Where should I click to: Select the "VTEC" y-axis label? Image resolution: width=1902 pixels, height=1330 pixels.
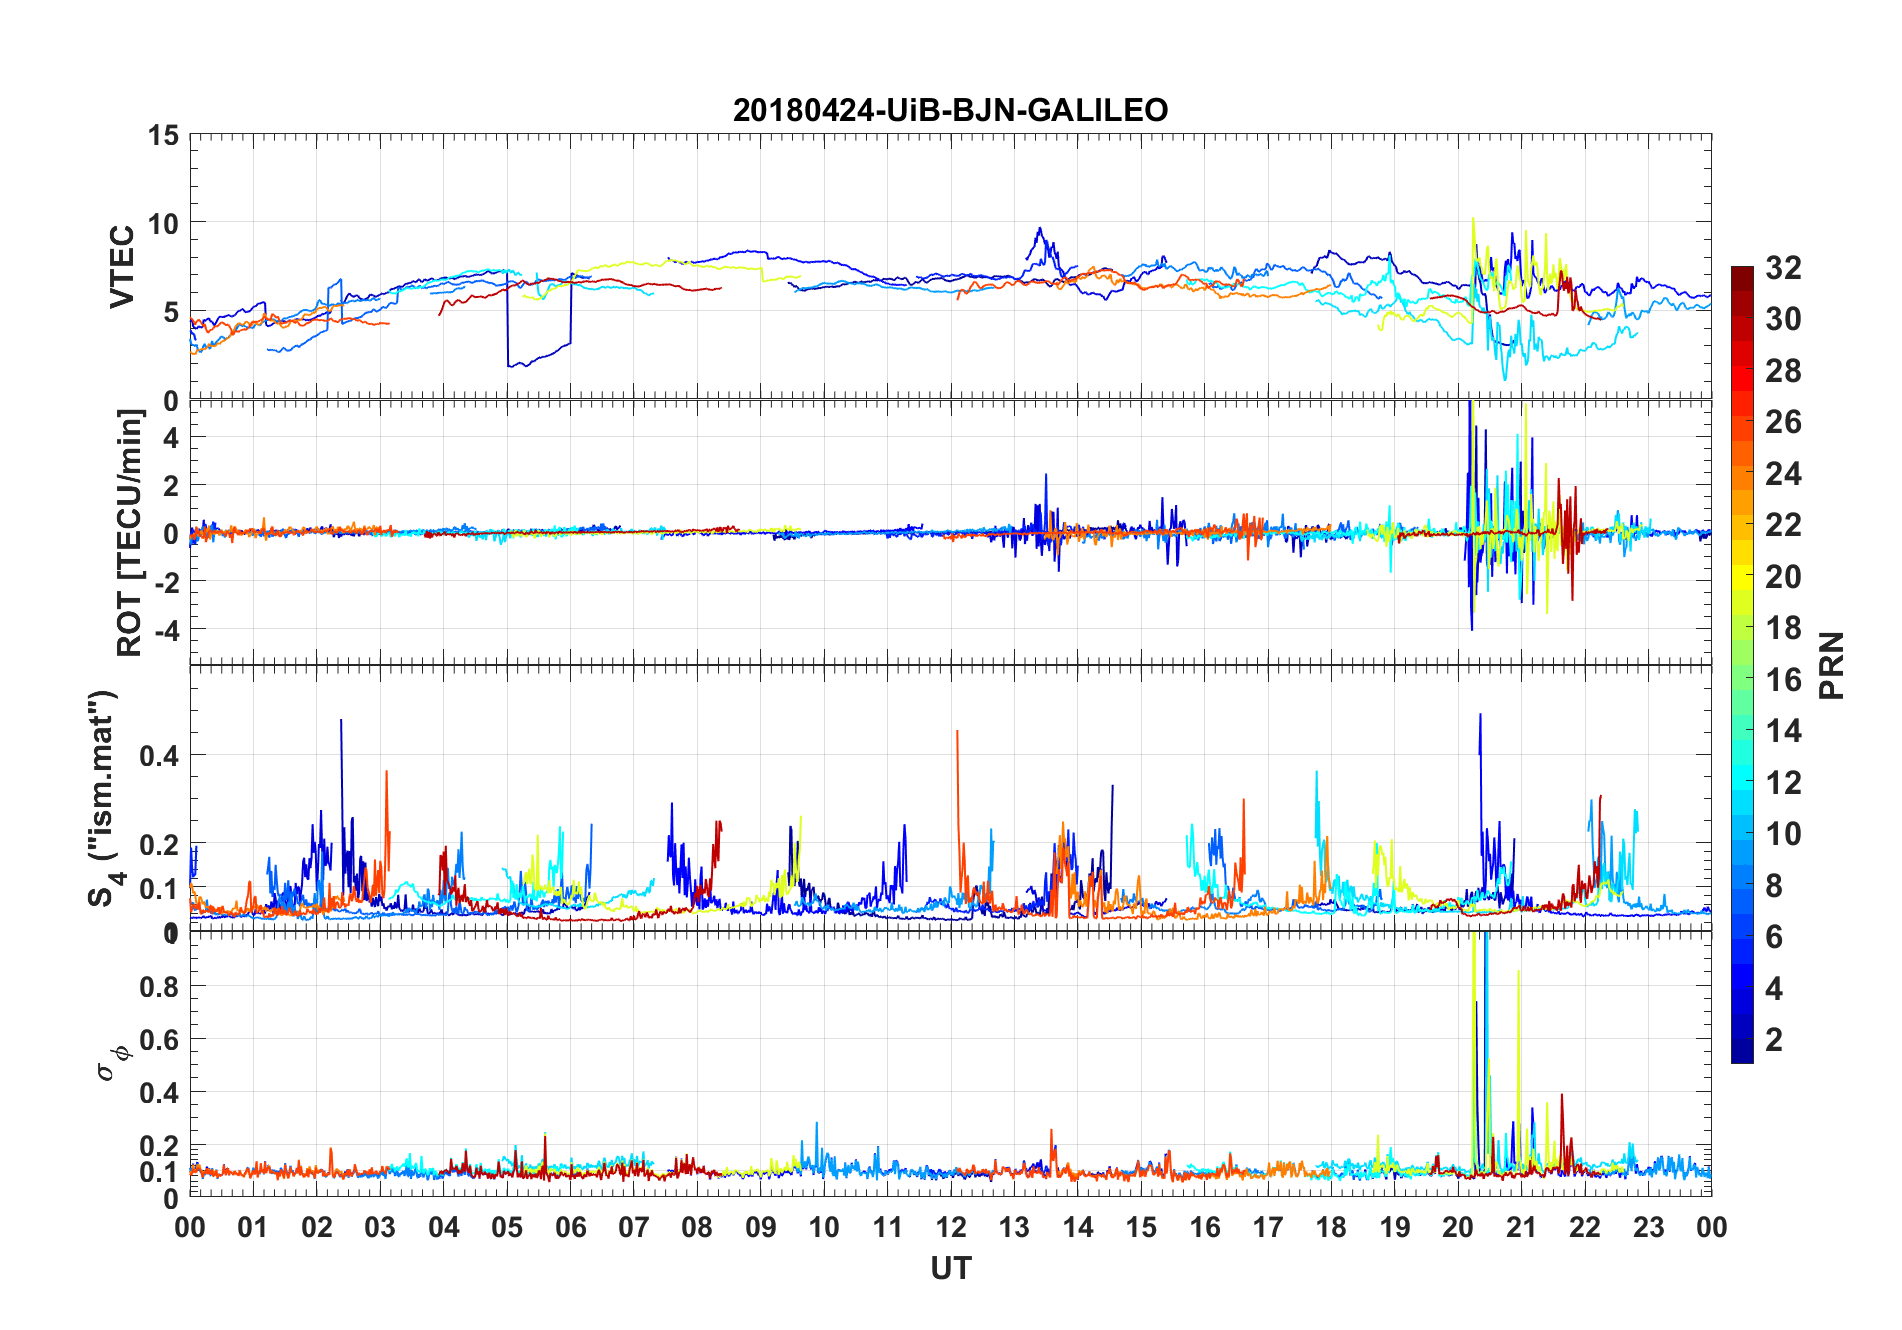[122, 267]
